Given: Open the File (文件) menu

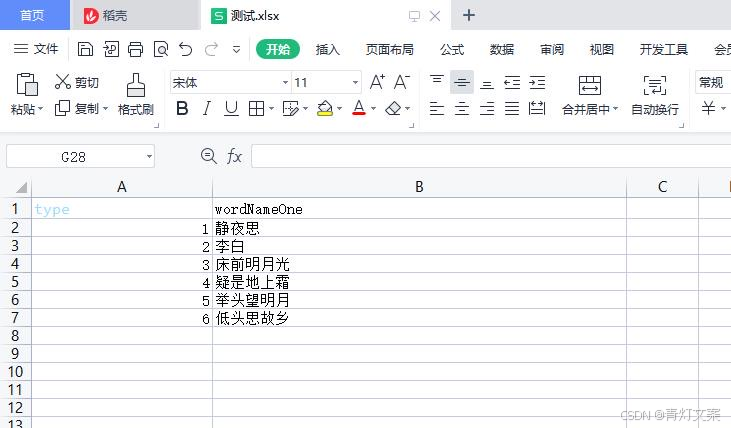Looking at the screenshot, I should 36,48.
